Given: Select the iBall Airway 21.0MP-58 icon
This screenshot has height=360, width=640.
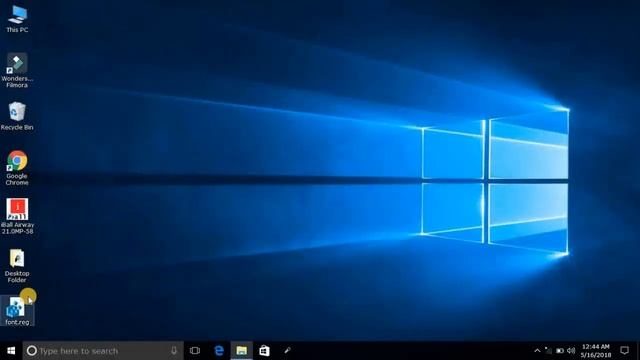Looking at the screenshot, I should click(17, 216).
